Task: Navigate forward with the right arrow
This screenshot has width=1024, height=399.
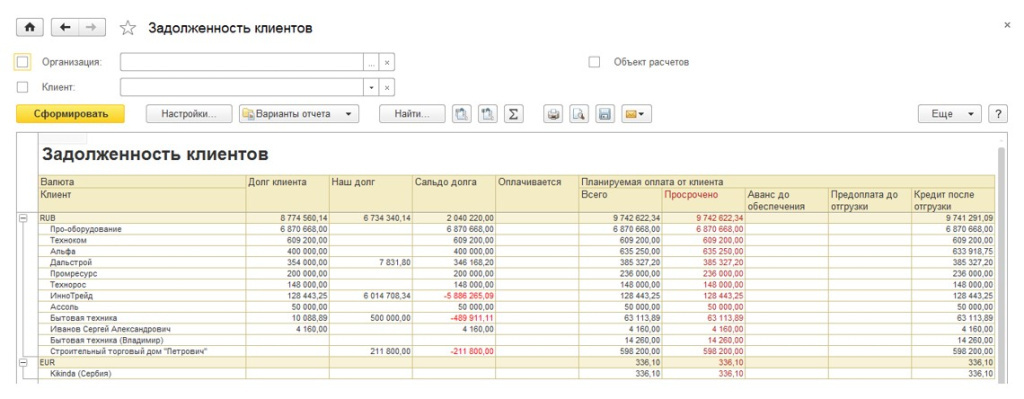Action: 91,27
